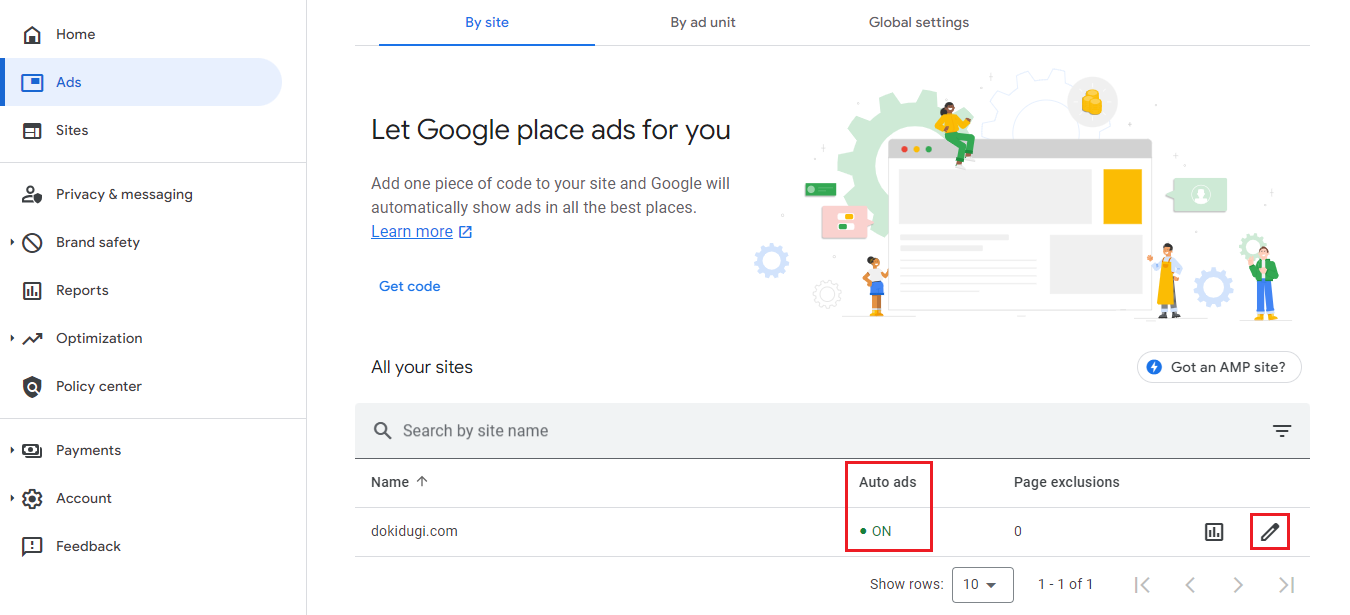This screenshot has height=615, width=1350.
Task: Click the Auto ads column header
Action: click(x=888, y=482)
